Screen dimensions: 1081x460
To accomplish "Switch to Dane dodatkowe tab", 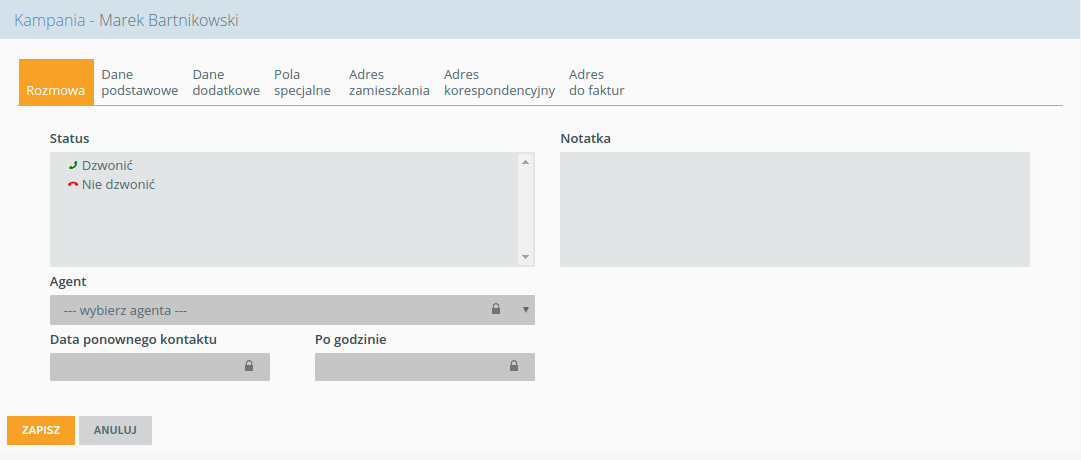I will click(x=226, y=82).
